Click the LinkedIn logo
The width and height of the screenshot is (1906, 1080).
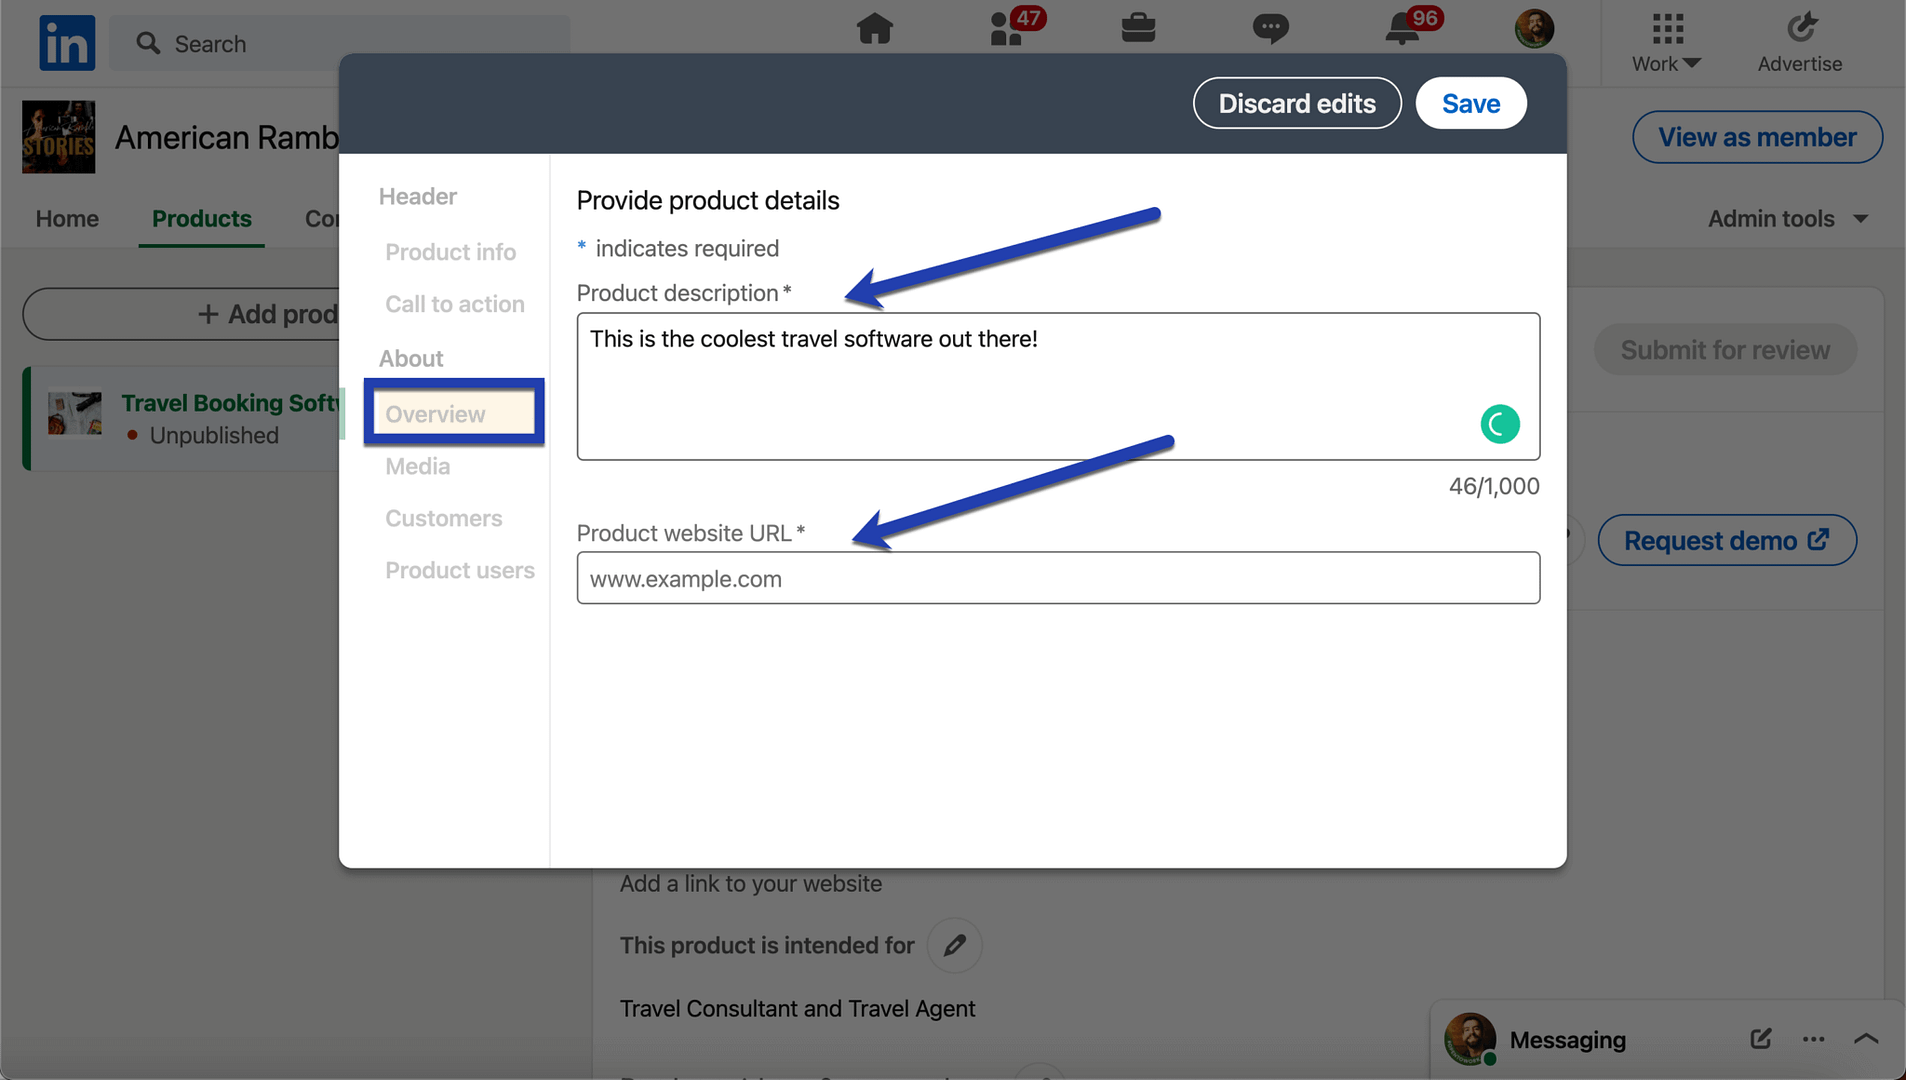coord(66,42)
